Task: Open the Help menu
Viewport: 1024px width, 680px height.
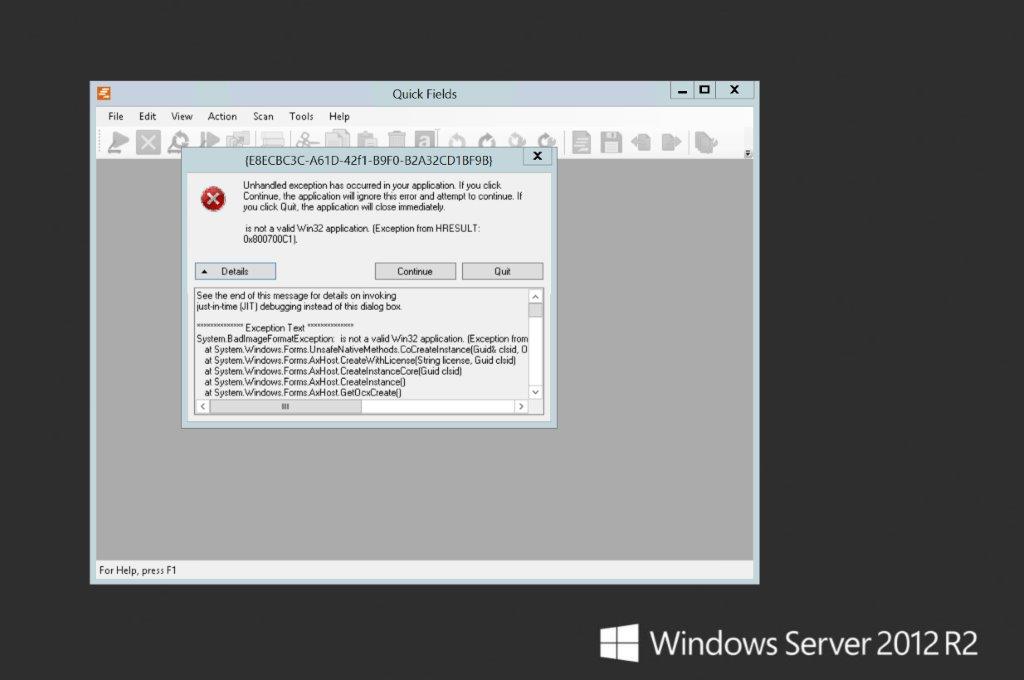Action: [339, 116]
